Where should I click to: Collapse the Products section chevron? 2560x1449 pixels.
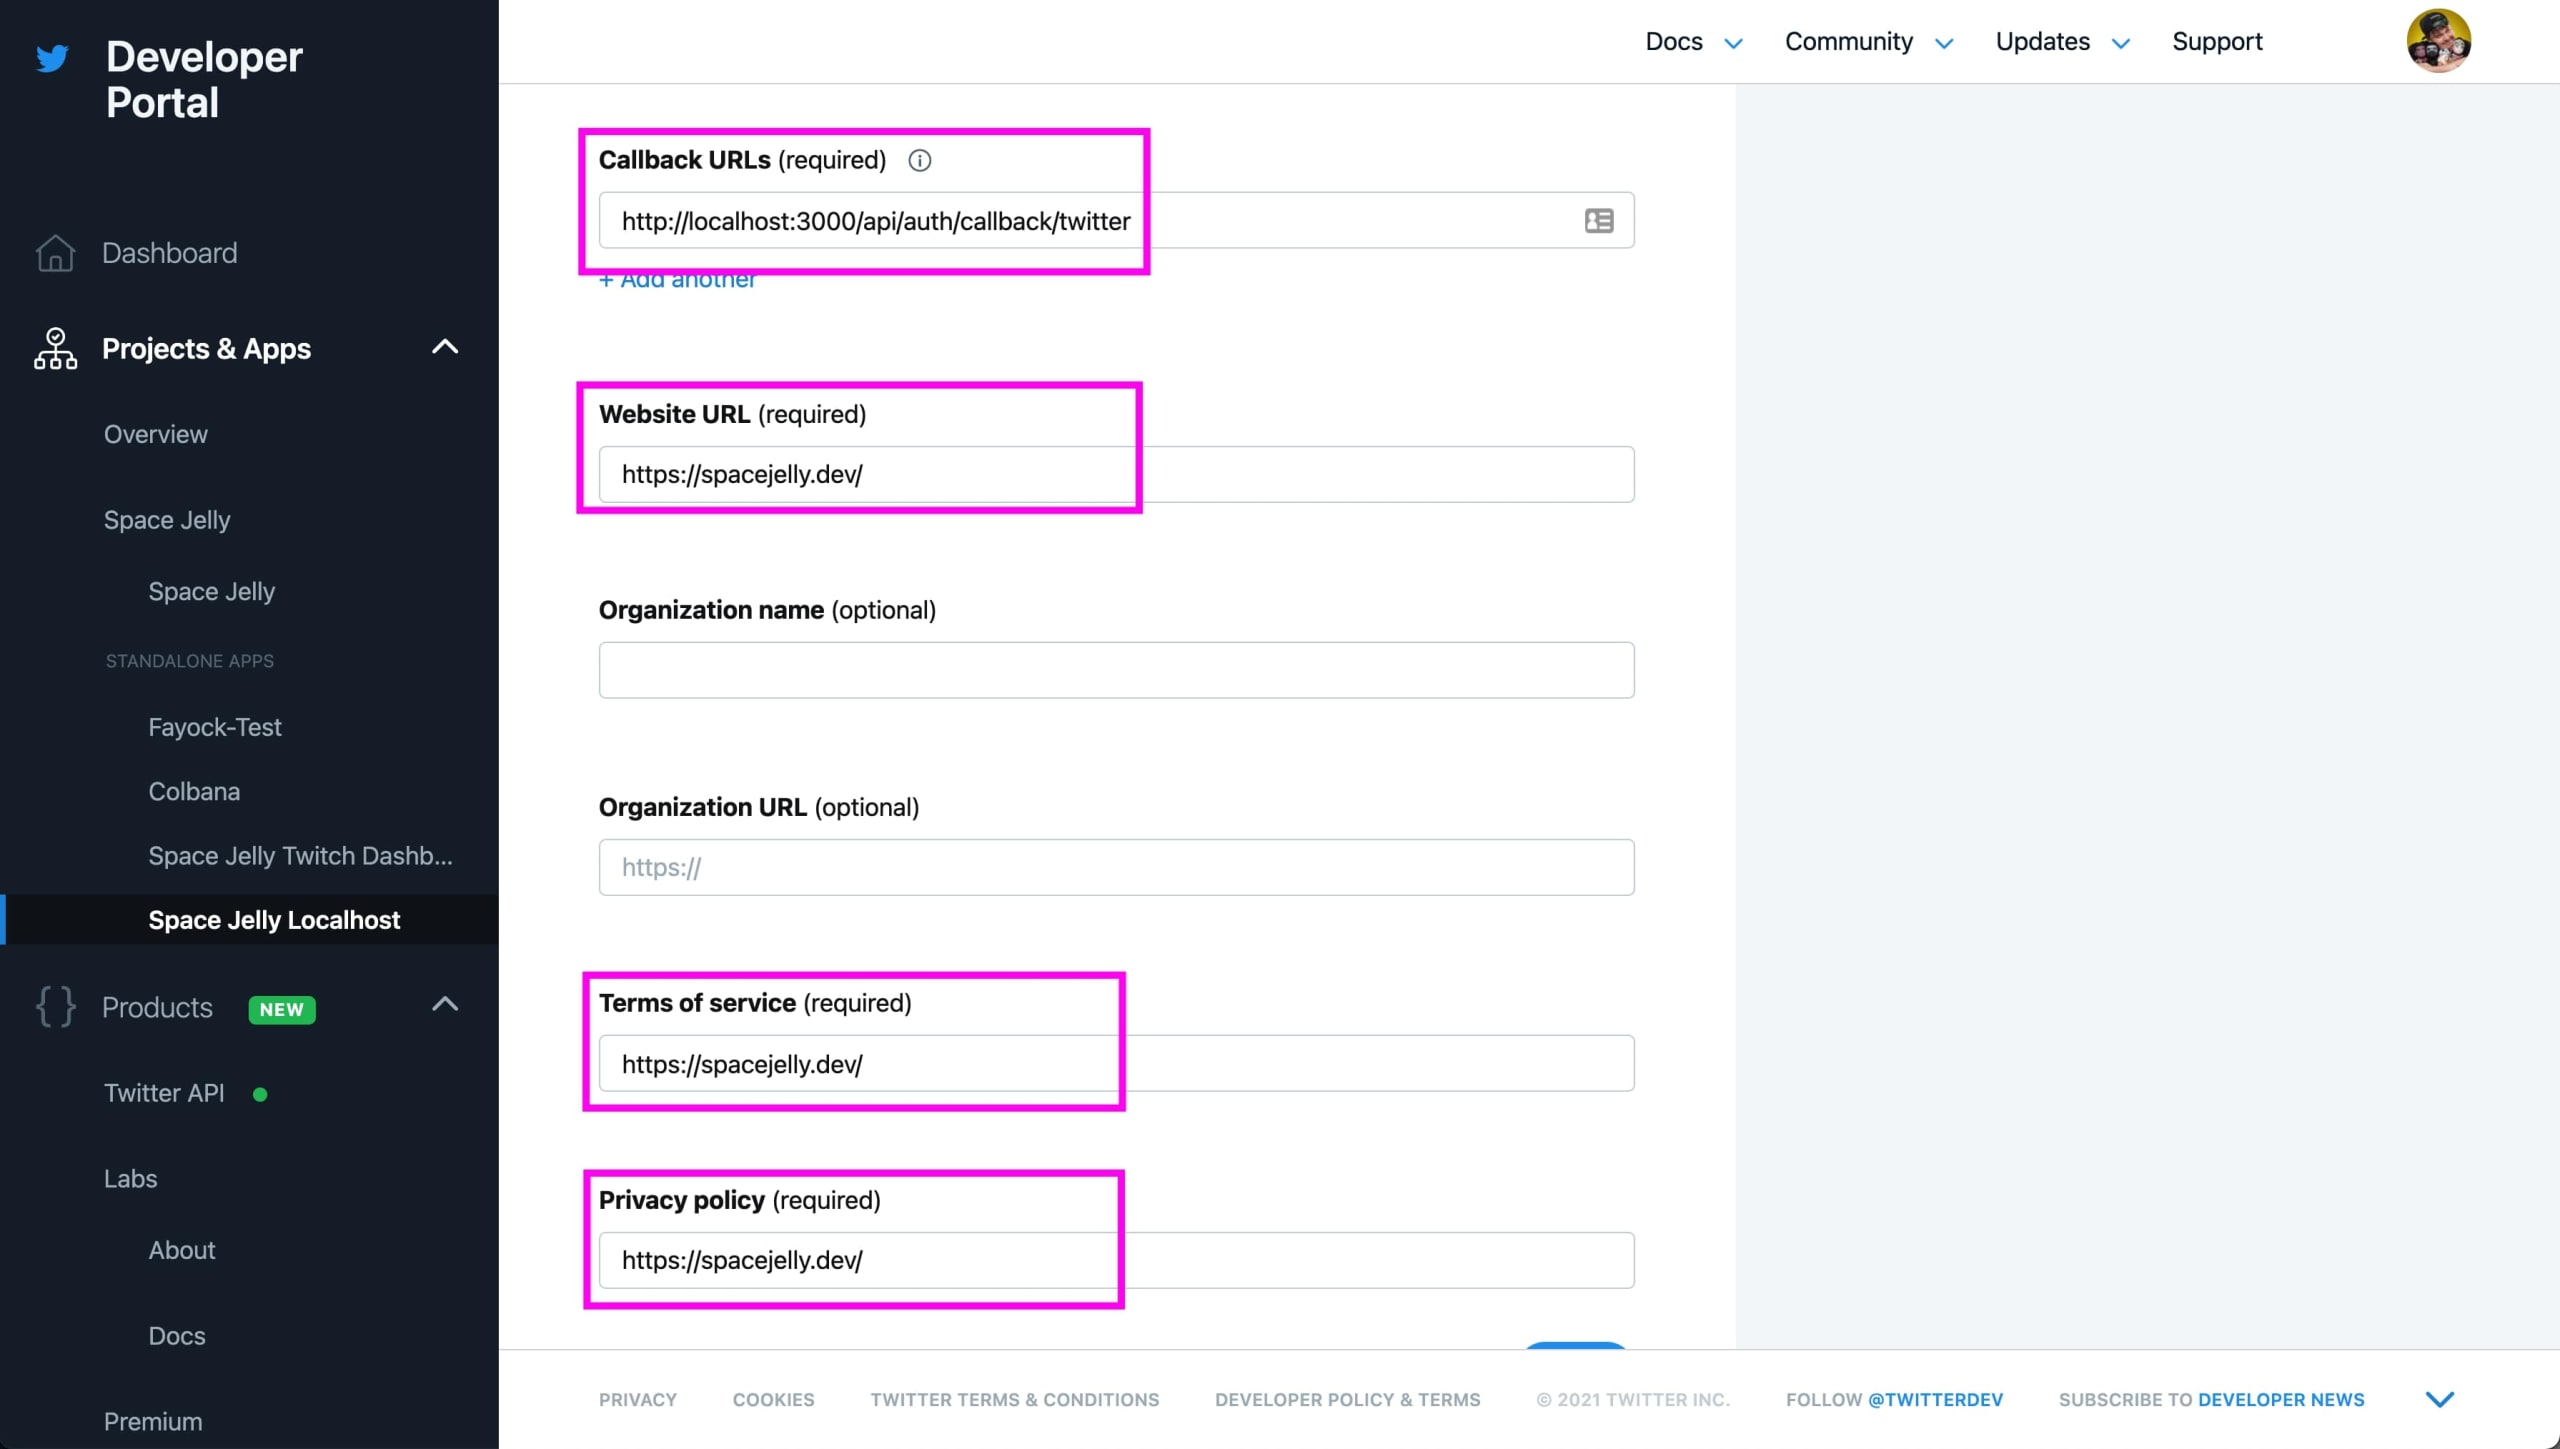(445, 1004)
